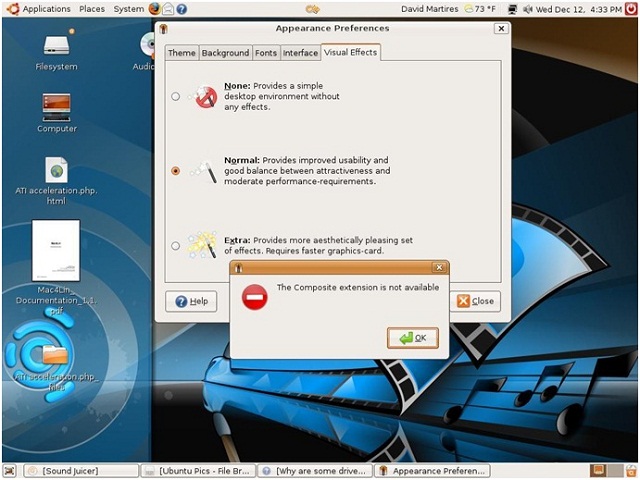Click the Help button in Appearance Preferences
The height and width of the screenshot is (480, 640).
point(191,301)
